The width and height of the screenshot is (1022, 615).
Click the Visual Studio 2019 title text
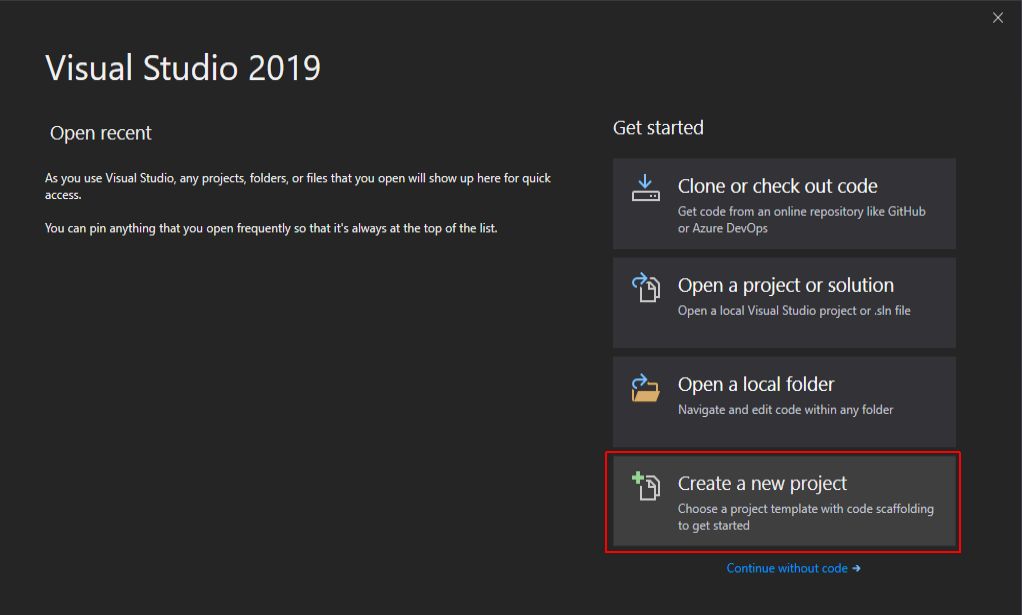click(183, 68)
